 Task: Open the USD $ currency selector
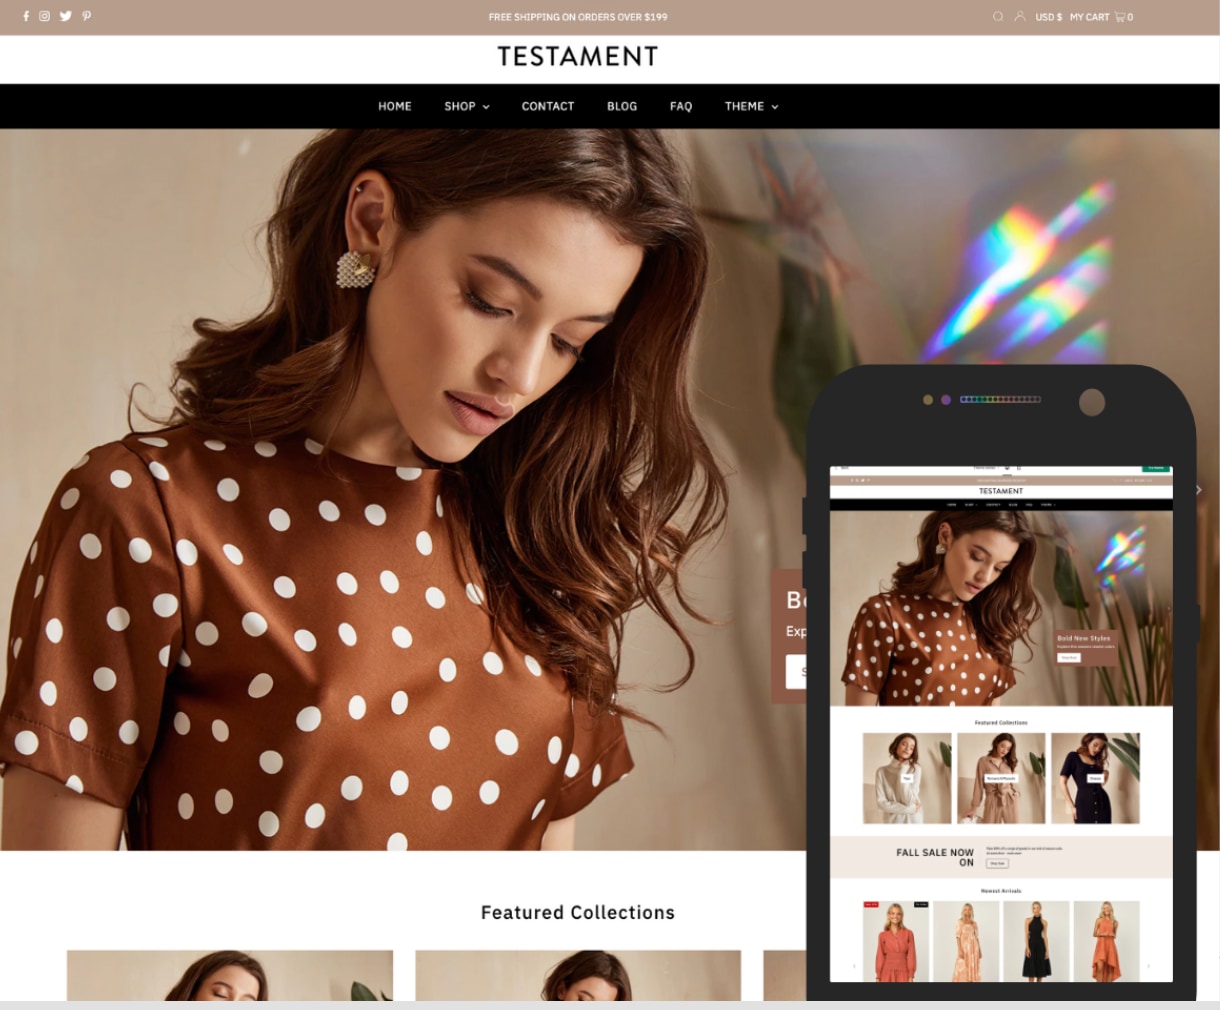1049,17
